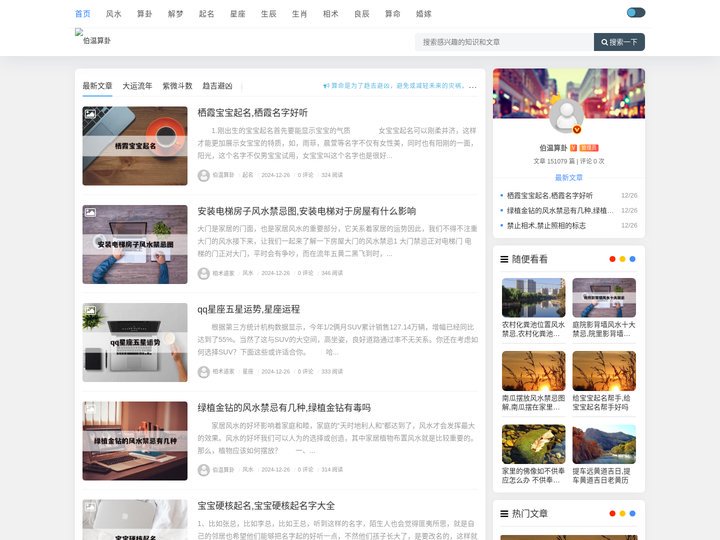Open the 栖霞宝宝起名 article thumbnail
This screenshot has width=720, height=540.
(135, 146)
